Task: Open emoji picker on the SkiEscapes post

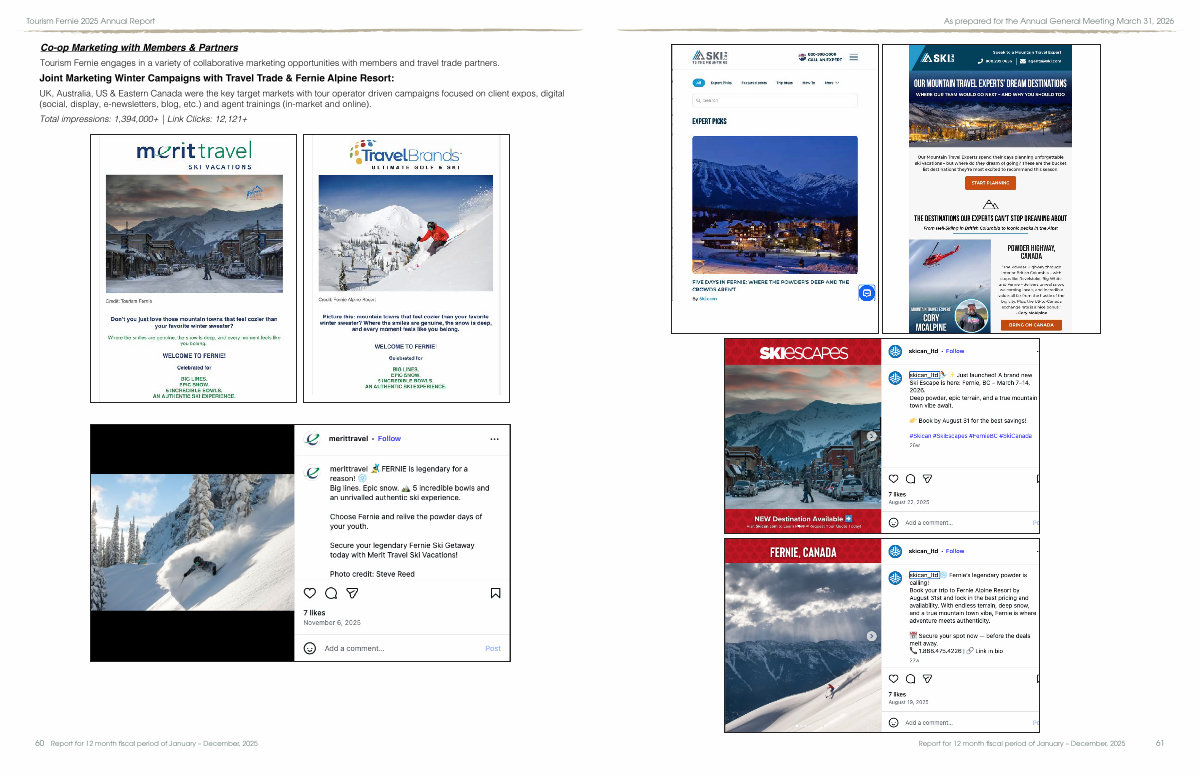Action: [x=893, y=522]
